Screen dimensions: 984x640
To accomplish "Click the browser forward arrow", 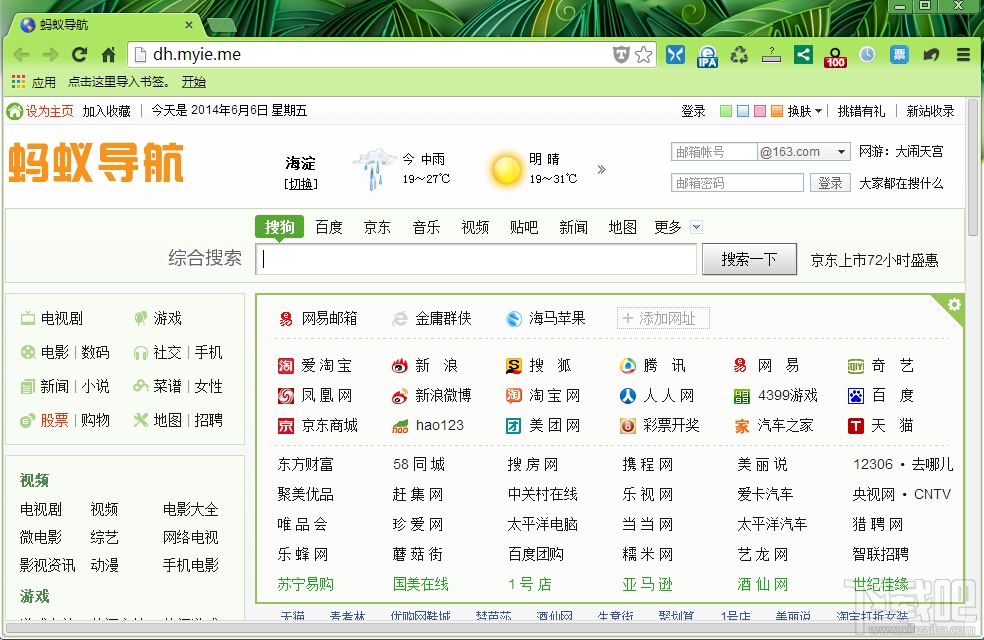I will coord(50,55).
